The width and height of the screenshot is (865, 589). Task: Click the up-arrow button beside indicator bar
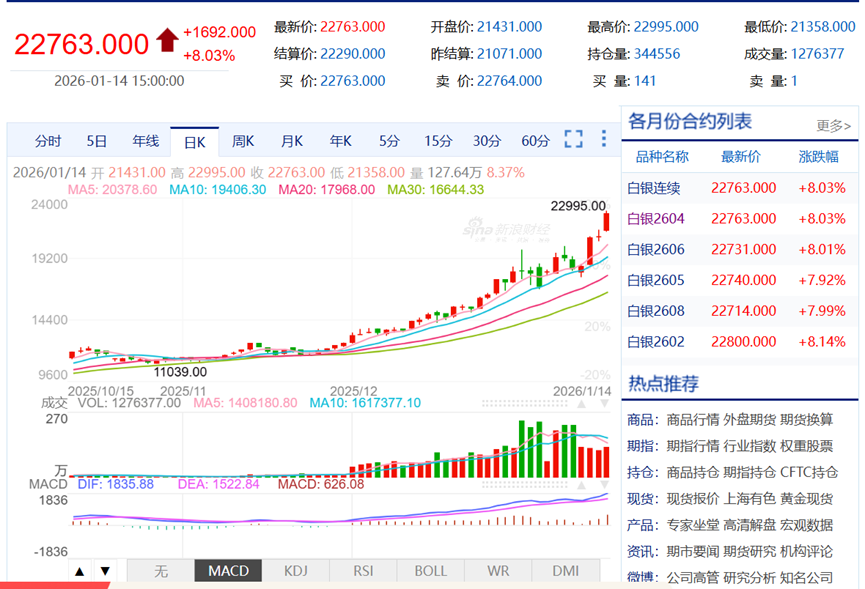pos(79,570)
